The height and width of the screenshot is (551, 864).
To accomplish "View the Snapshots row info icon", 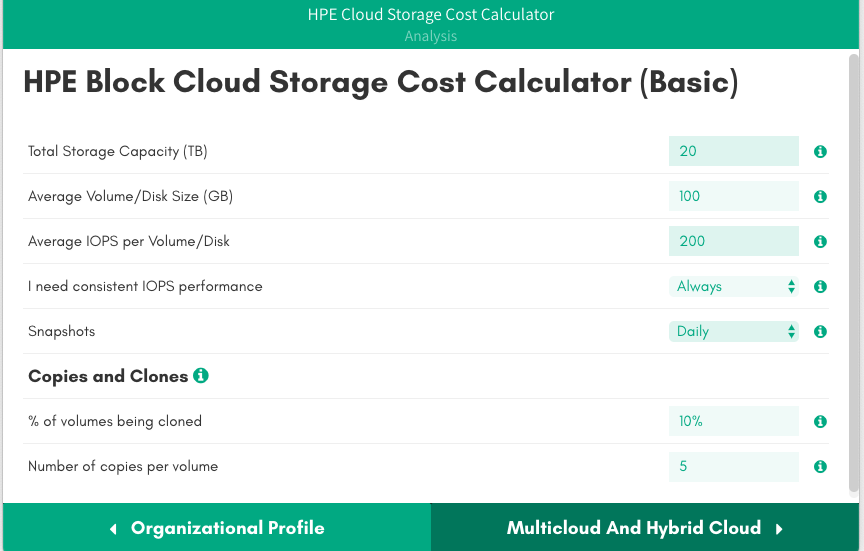I will (x=820, y=332).
